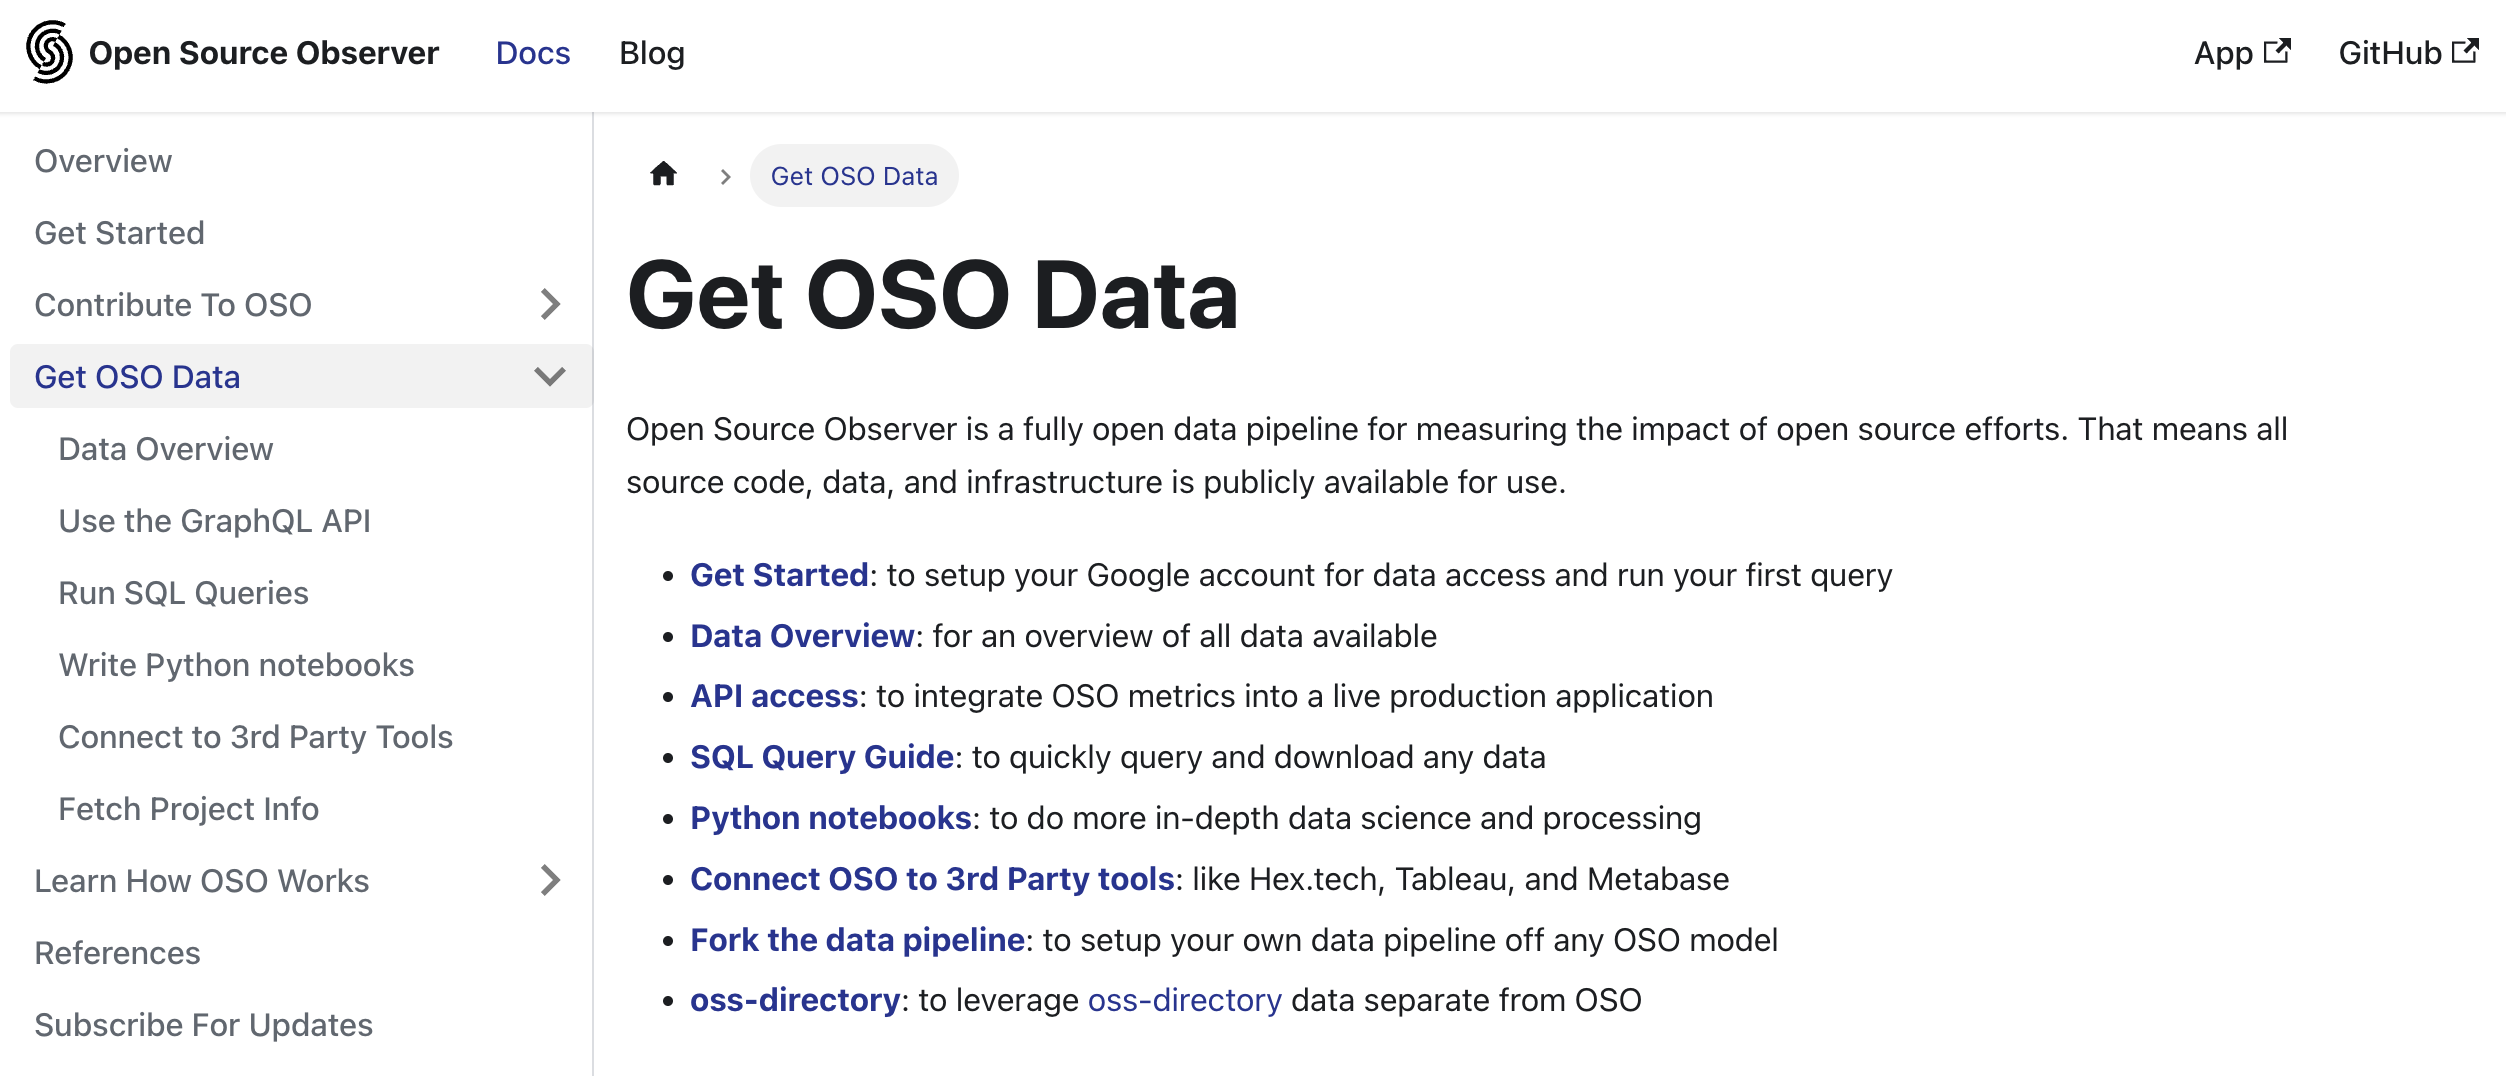Image resolution: width=2506 pixels, height=1076 pixels.
Task: Click the API access link
Action: point(774,696)
